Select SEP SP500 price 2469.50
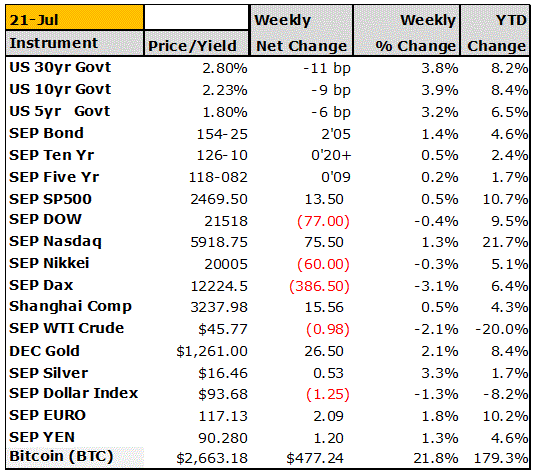 (219, 199)
